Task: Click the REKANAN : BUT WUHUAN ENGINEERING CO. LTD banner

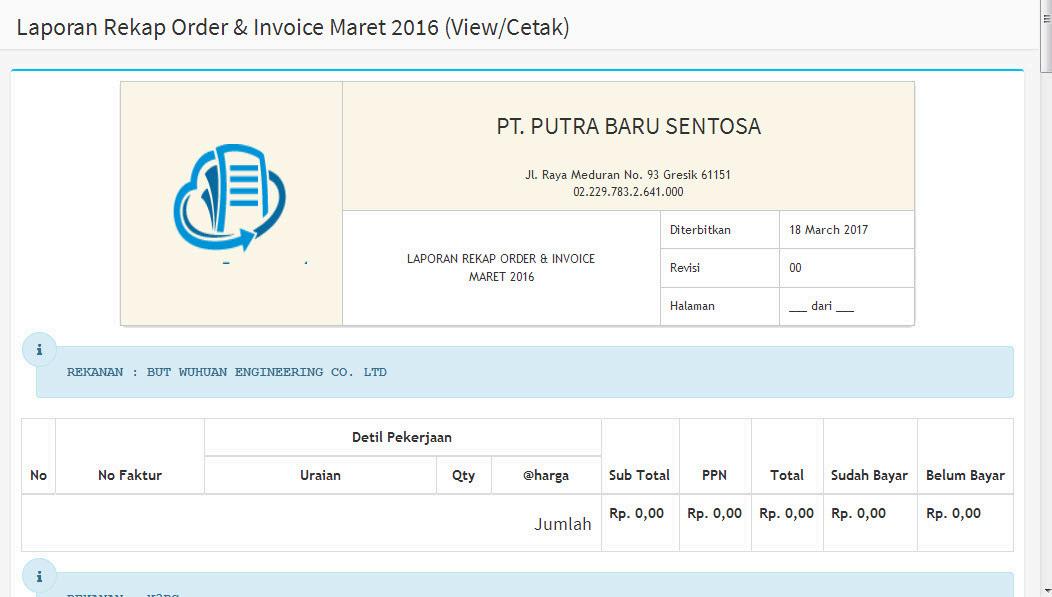Action: (525, 372)
